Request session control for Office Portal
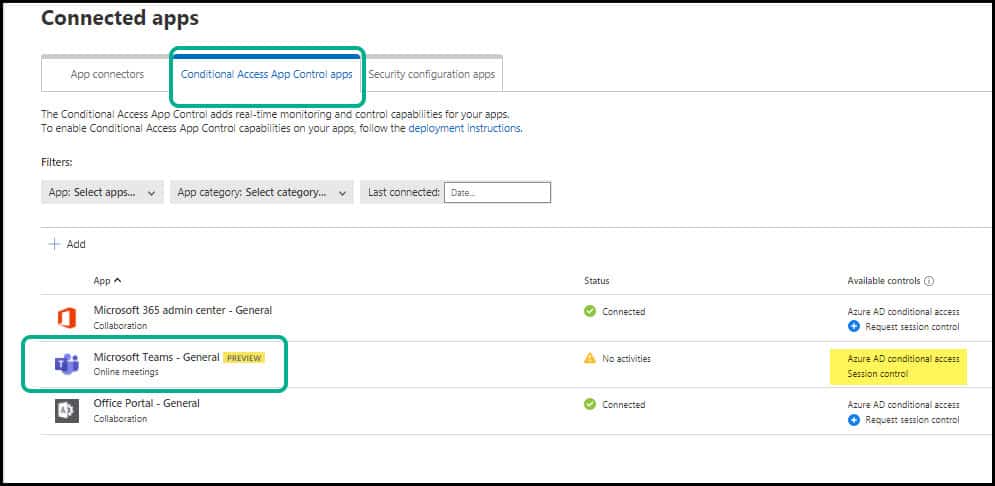Screen dimensions: 995x486 tap(912, 419)
